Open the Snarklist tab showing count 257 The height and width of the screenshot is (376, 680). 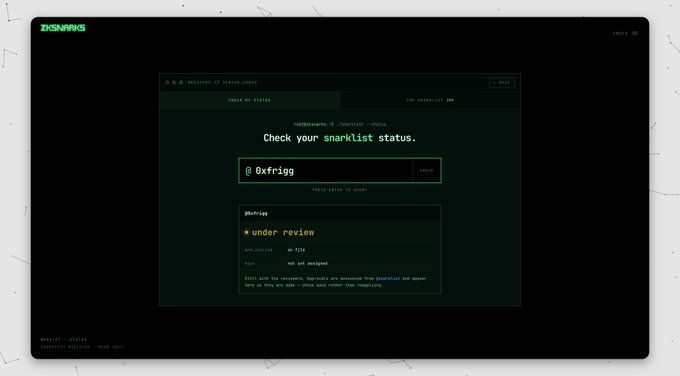(430, 100)
